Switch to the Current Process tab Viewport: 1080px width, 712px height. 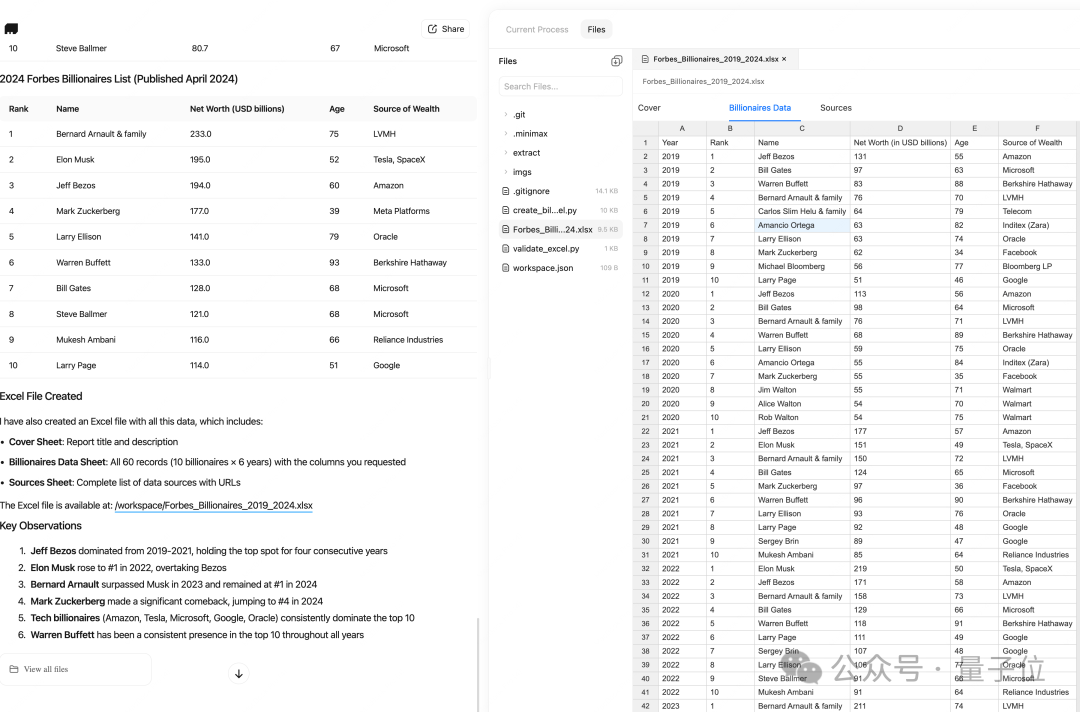(x=537, y=30)
